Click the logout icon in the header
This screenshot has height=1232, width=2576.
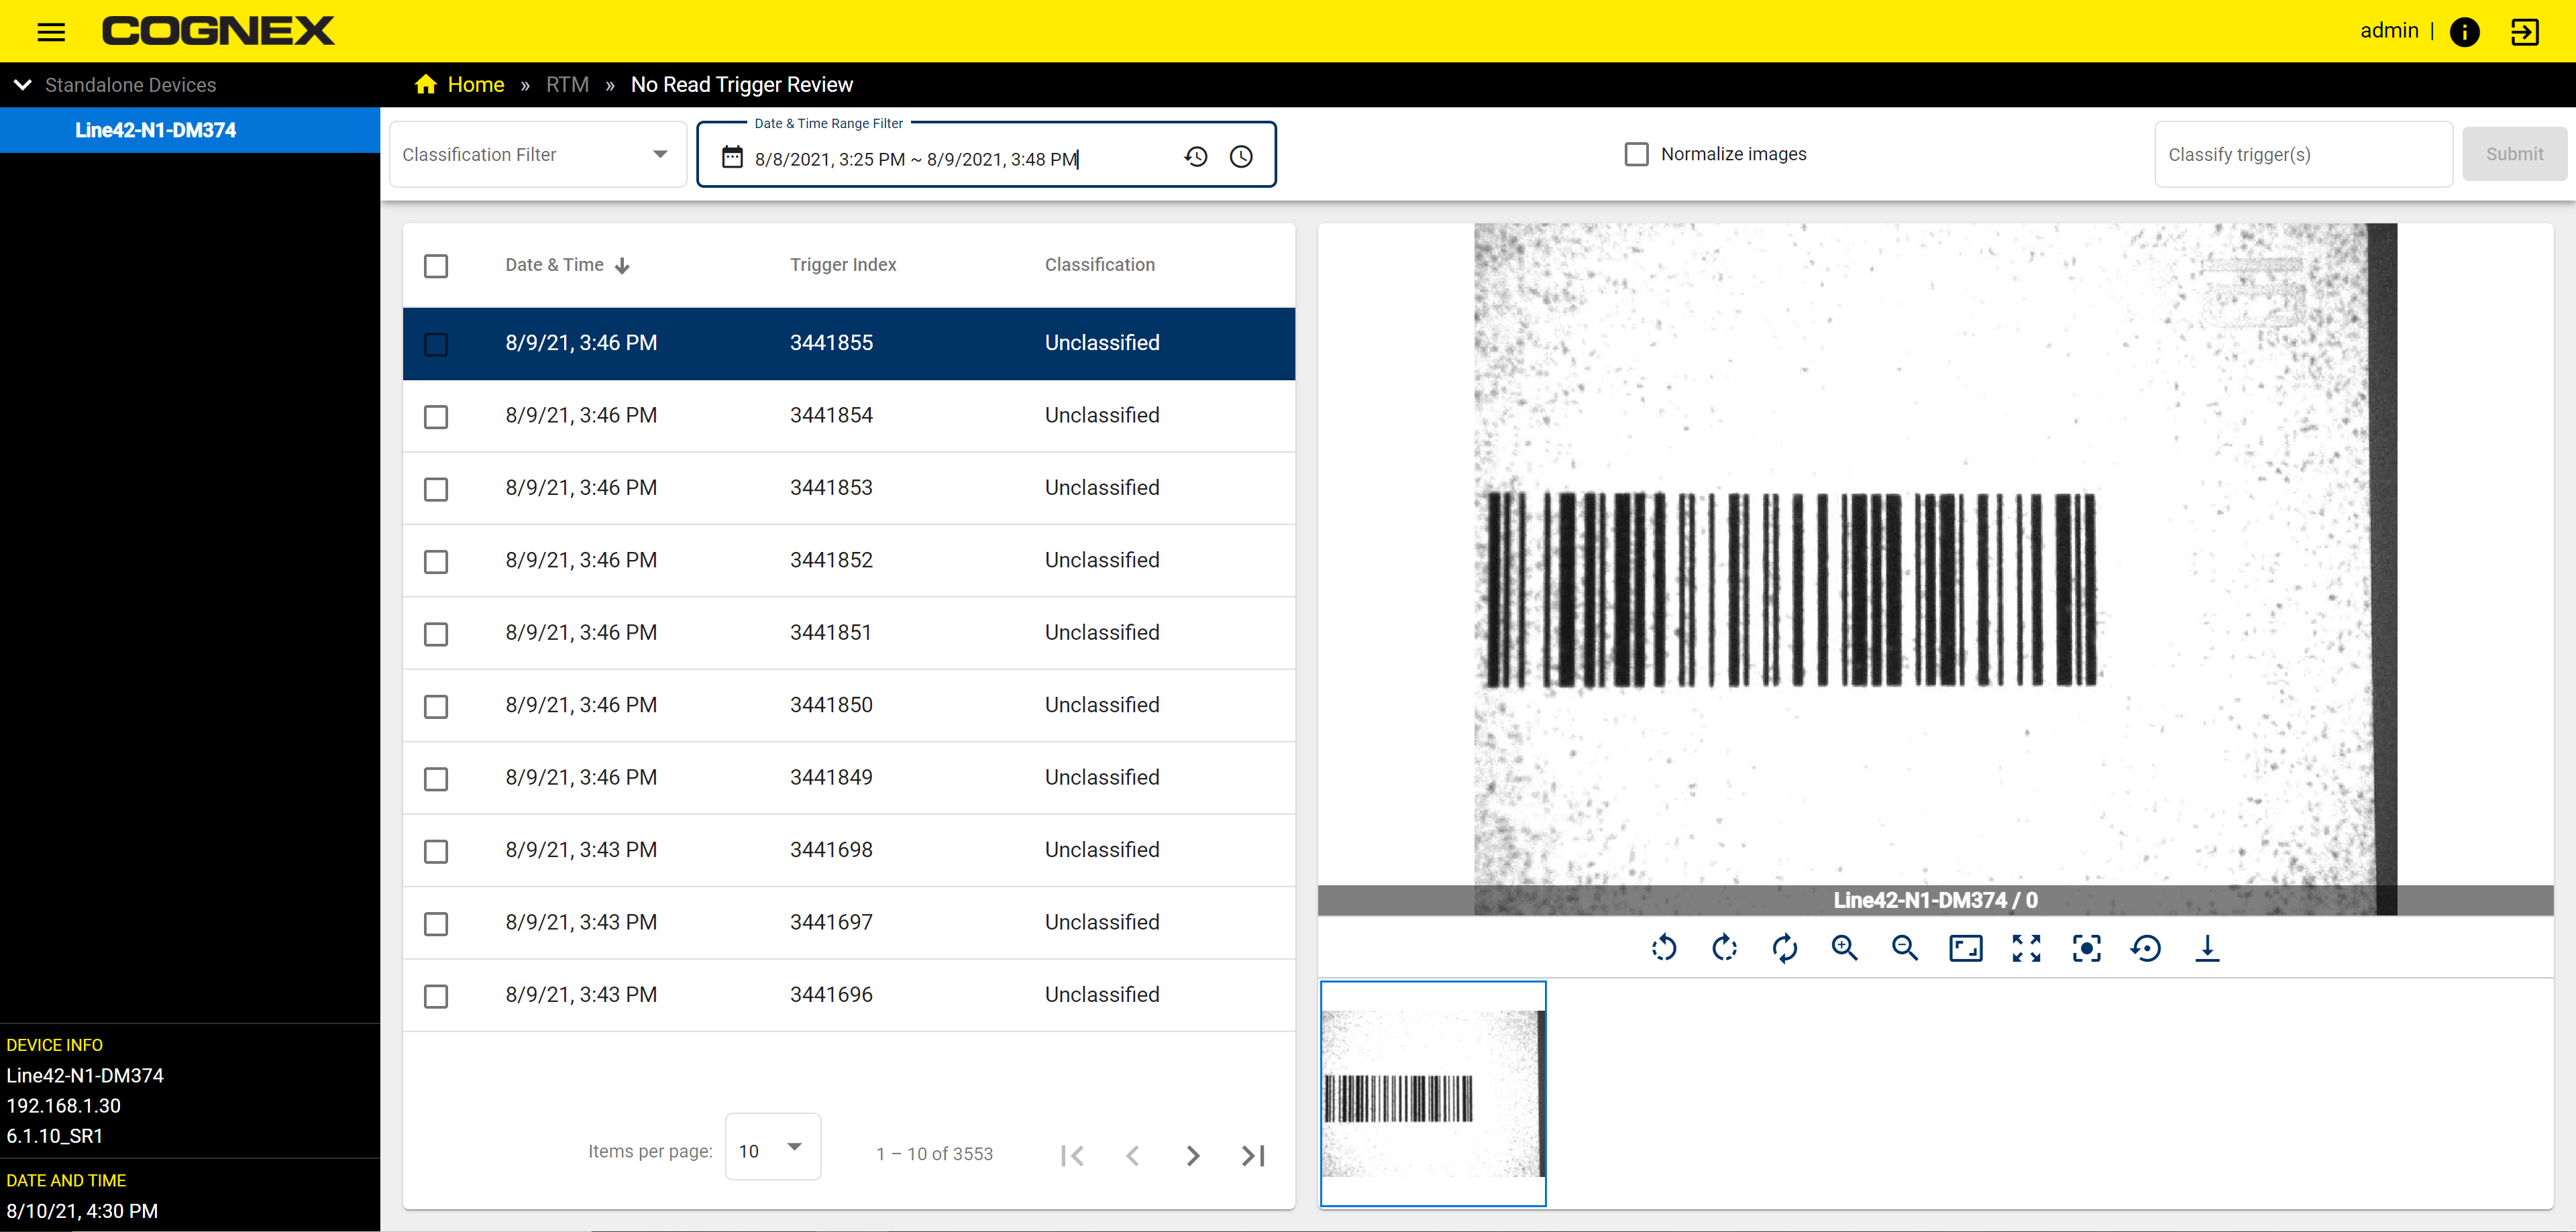pyautogui.click(x=2524, y=32)
